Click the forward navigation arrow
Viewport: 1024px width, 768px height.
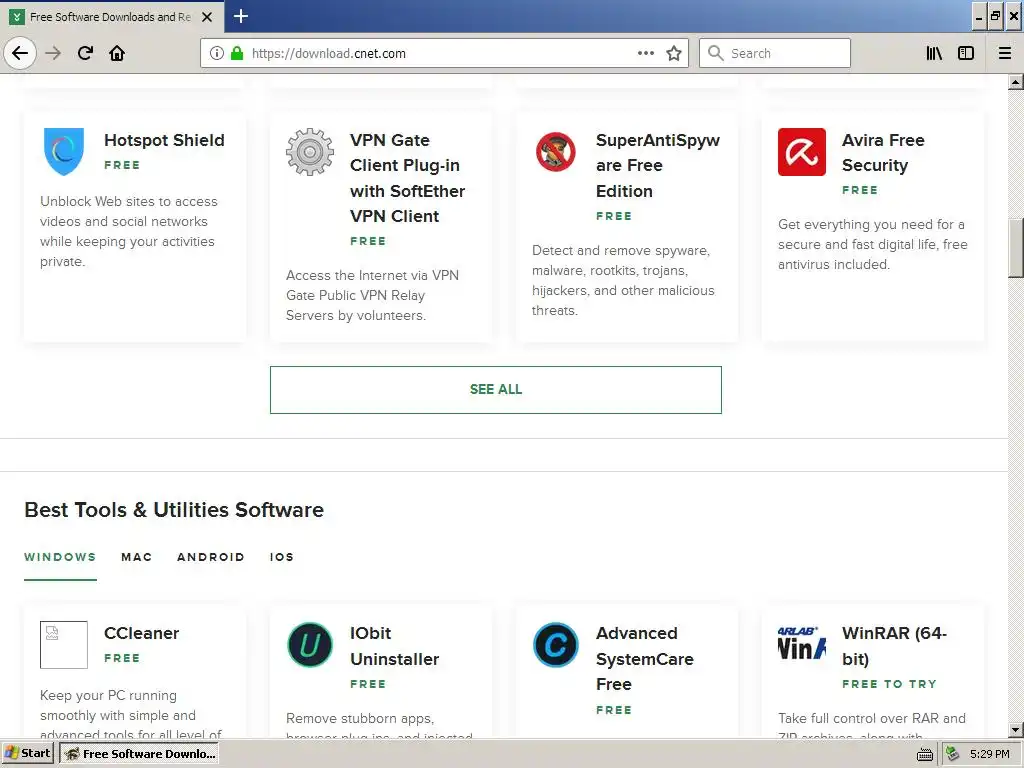pos(53,54)
